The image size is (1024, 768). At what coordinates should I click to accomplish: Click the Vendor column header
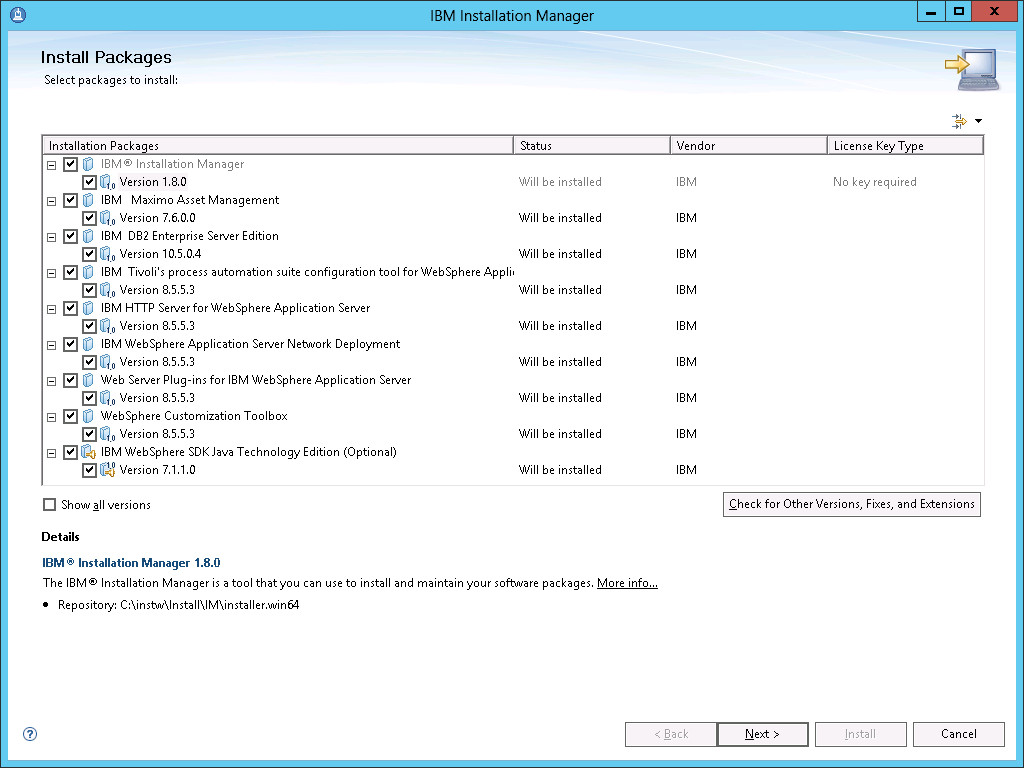749,146
